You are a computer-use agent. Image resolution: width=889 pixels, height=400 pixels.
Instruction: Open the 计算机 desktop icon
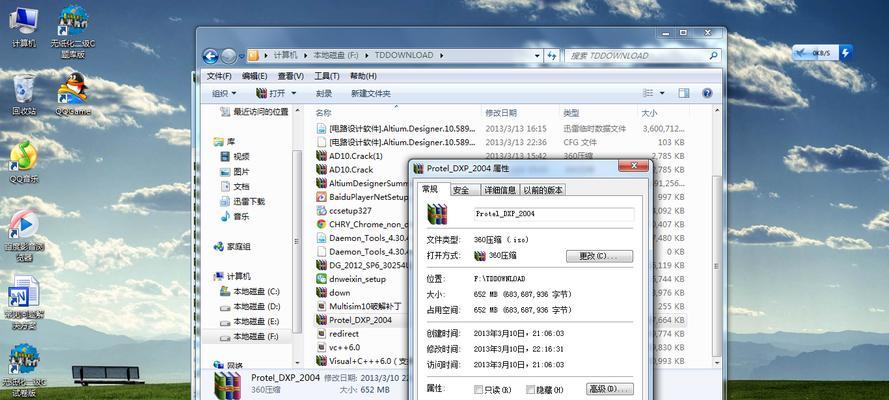point(23,25)
